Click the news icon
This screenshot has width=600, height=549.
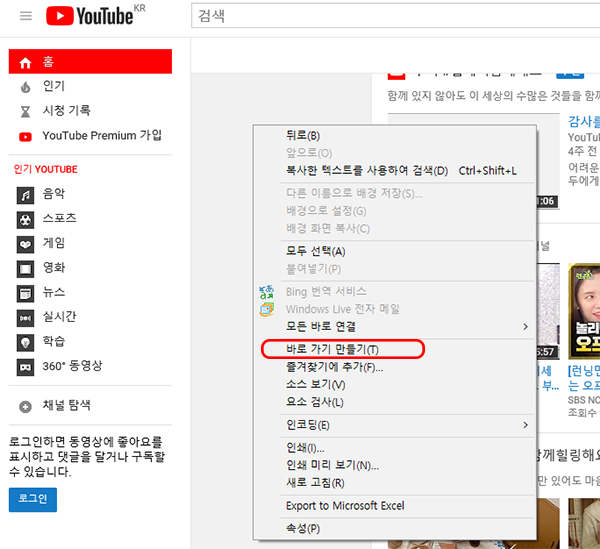25,294
